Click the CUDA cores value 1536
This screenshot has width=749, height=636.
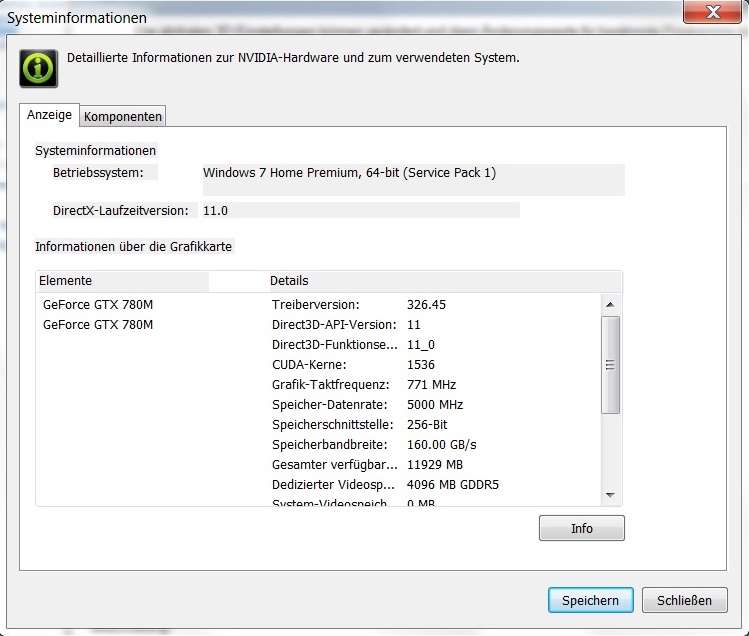coord(421,365)
